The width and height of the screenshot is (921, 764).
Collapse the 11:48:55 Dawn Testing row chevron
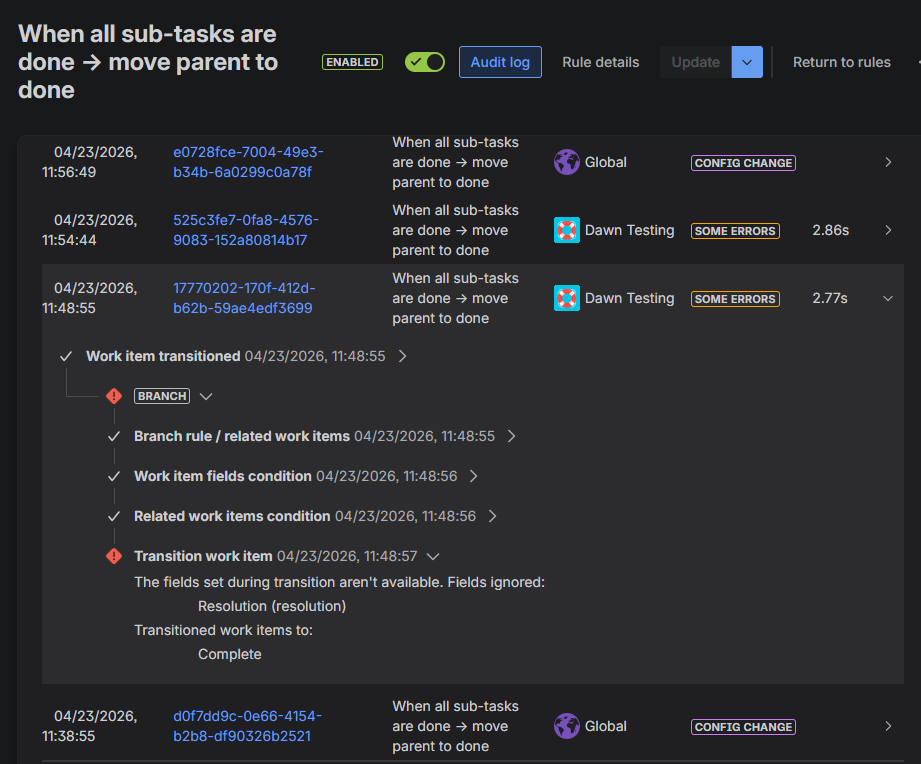pos(888,298)
